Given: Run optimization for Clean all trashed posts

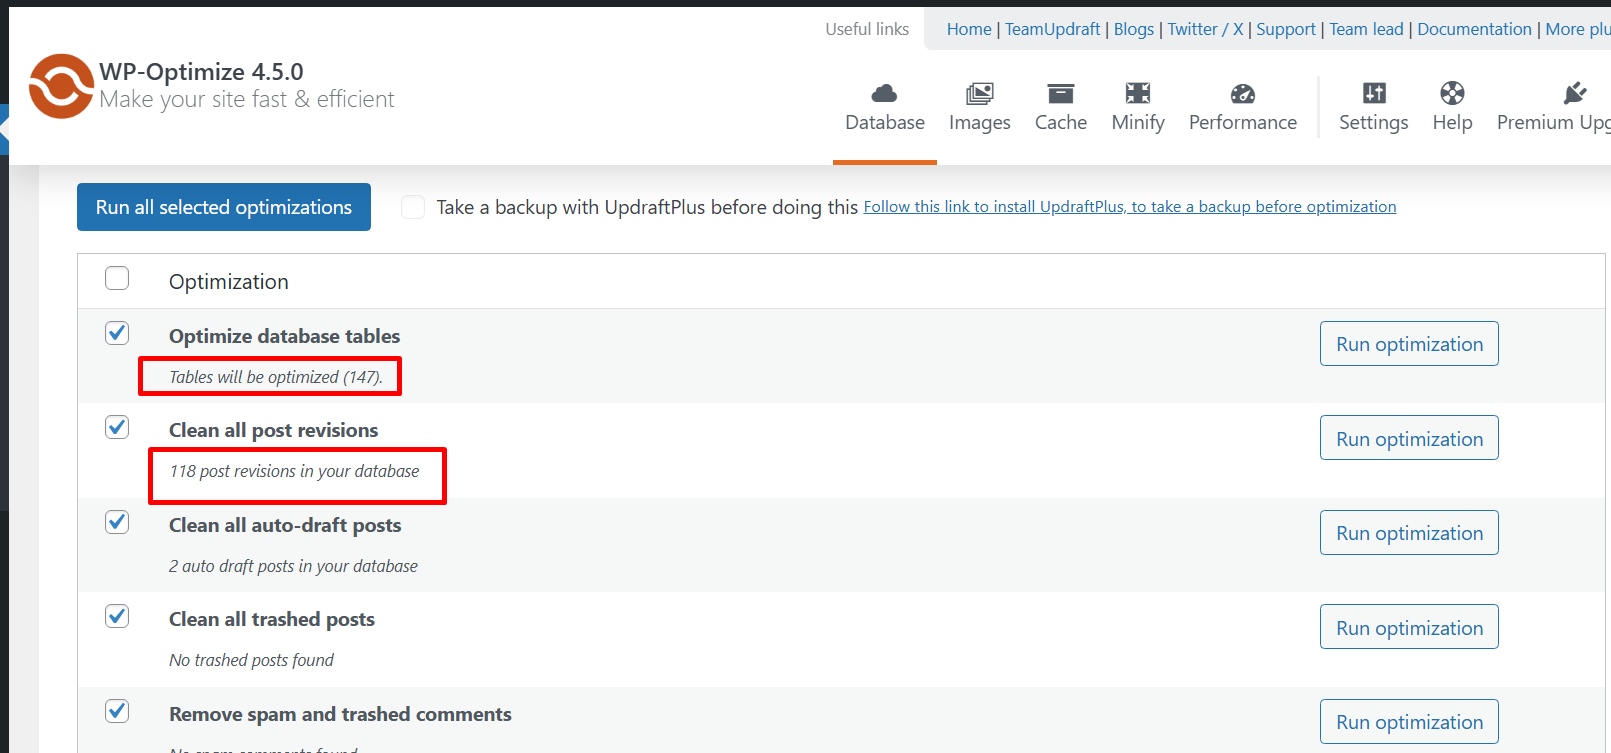Looking at the screenshot, I should pos(1409,627).
